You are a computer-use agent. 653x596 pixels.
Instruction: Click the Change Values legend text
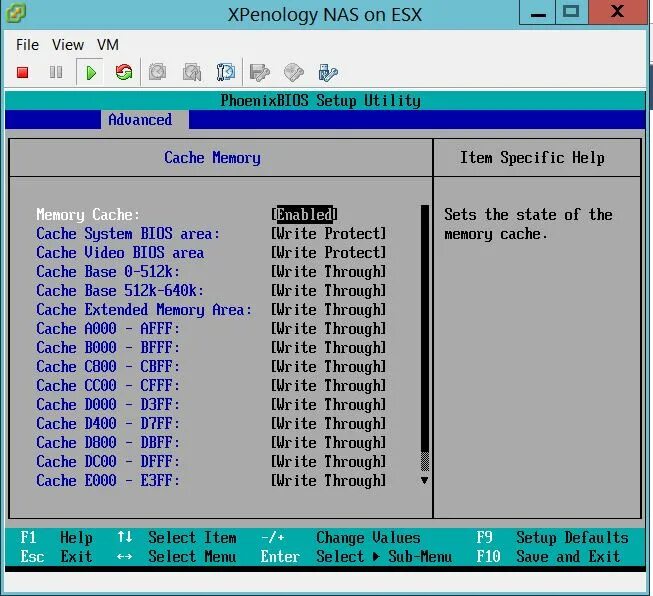coord(368,538)
